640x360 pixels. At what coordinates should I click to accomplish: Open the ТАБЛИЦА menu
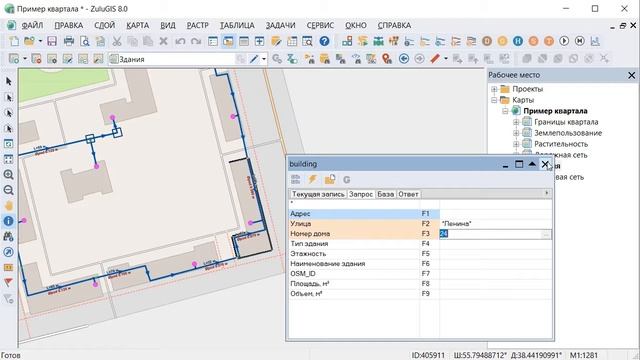[237, 25]
